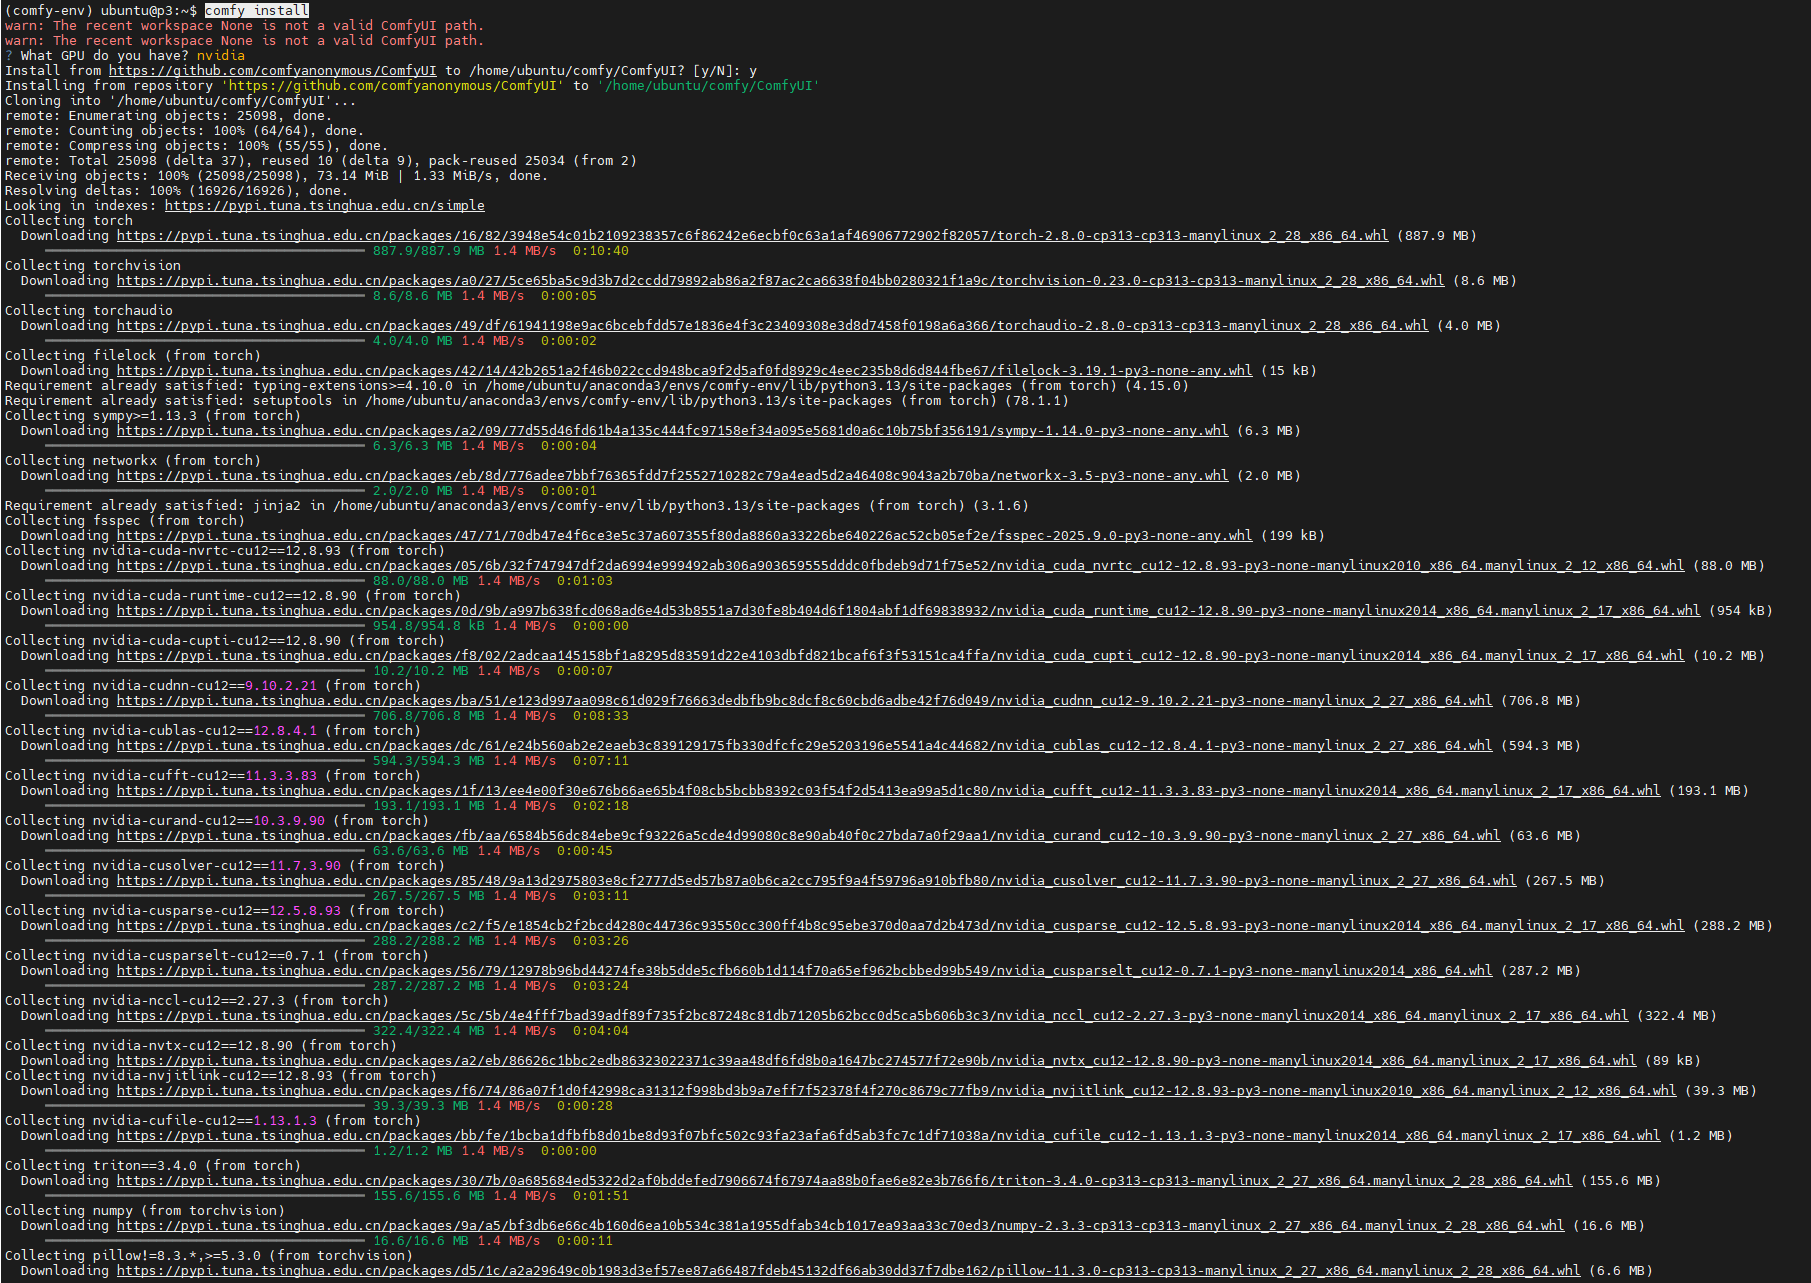Image resolution: width=1811 pixels, height=1283 pixels.
Task: Click 'Requirement already satisfied: typing-extensions' line
Action: pos(597,386)
